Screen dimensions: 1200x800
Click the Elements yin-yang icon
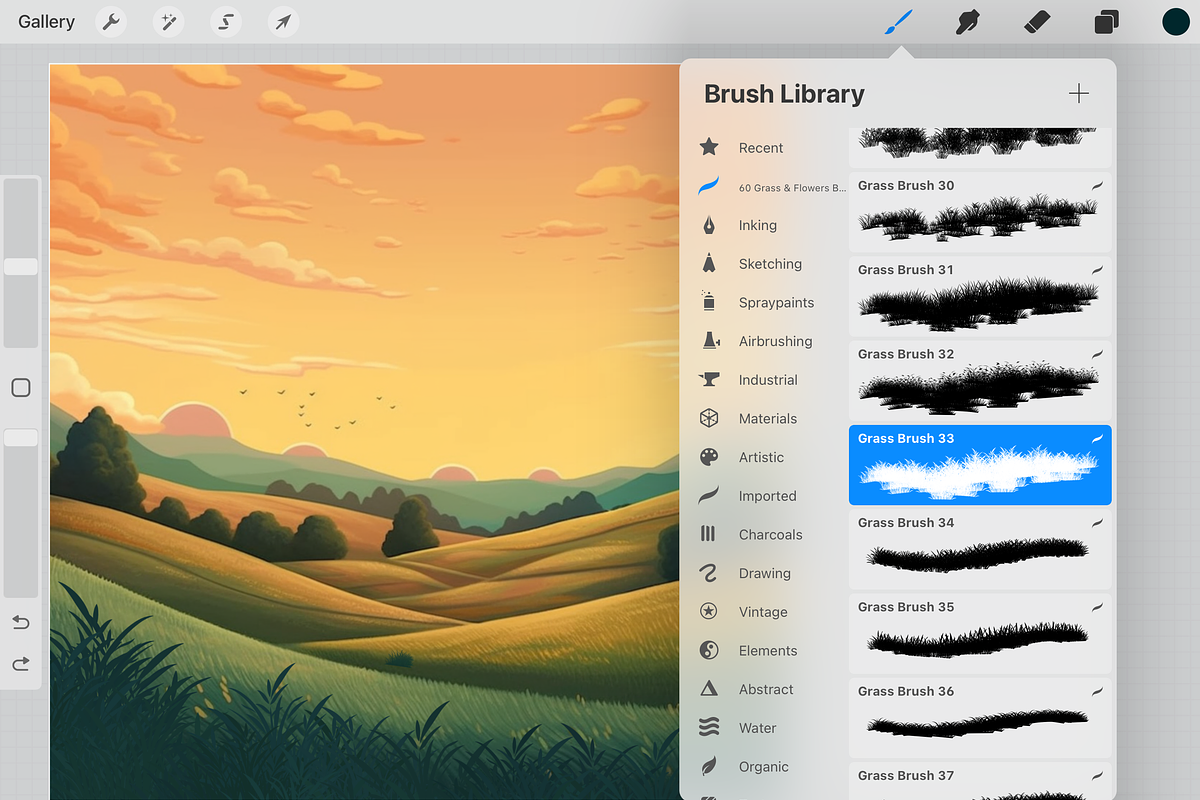709,650
